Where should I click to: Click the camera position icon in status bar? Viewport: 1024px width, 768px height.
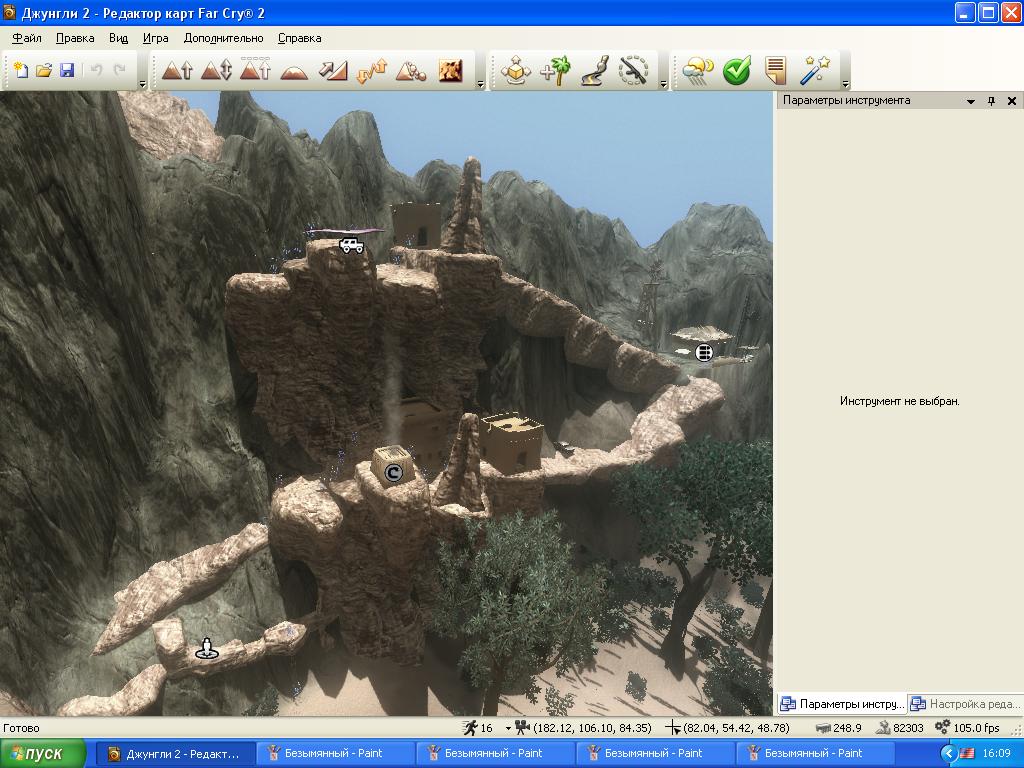click(x=522, y=728)
